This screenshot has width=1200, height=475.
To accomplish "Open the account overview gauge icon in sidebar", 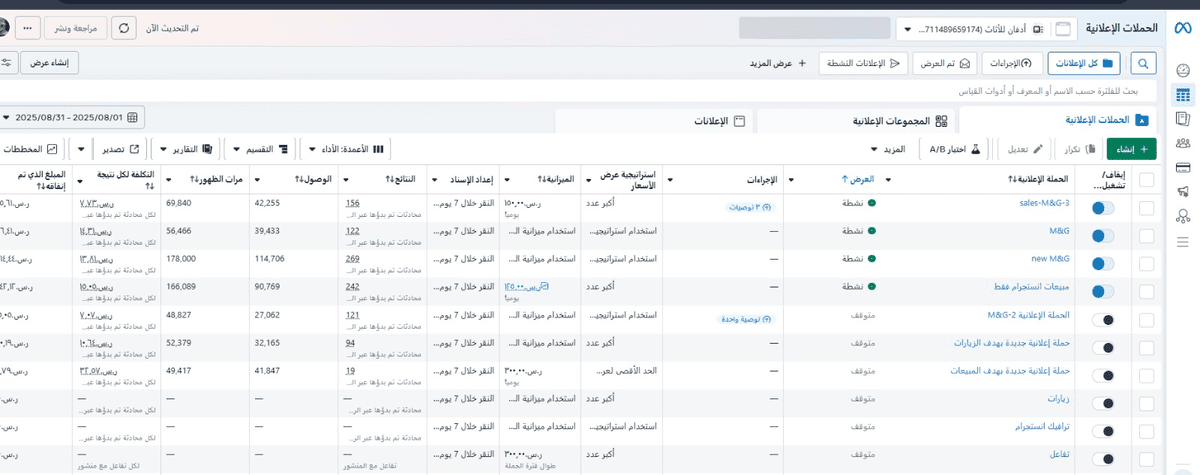I will click(1183, 70).
